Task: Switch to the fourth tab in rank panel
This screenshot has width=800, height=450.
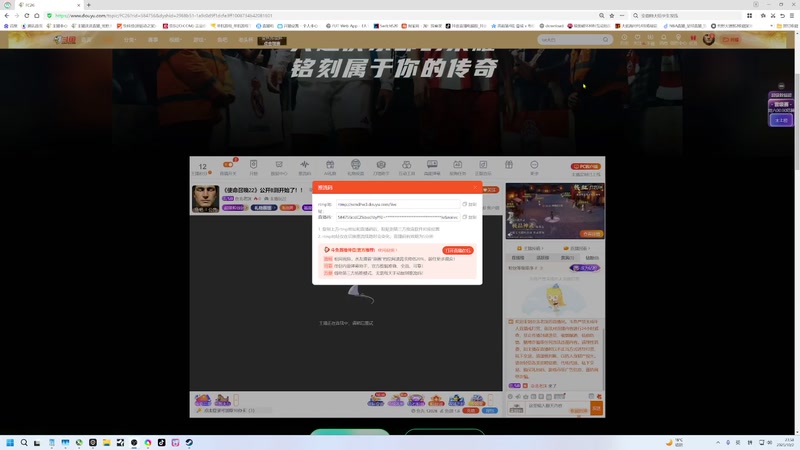Action: click(x=592, y=258)
